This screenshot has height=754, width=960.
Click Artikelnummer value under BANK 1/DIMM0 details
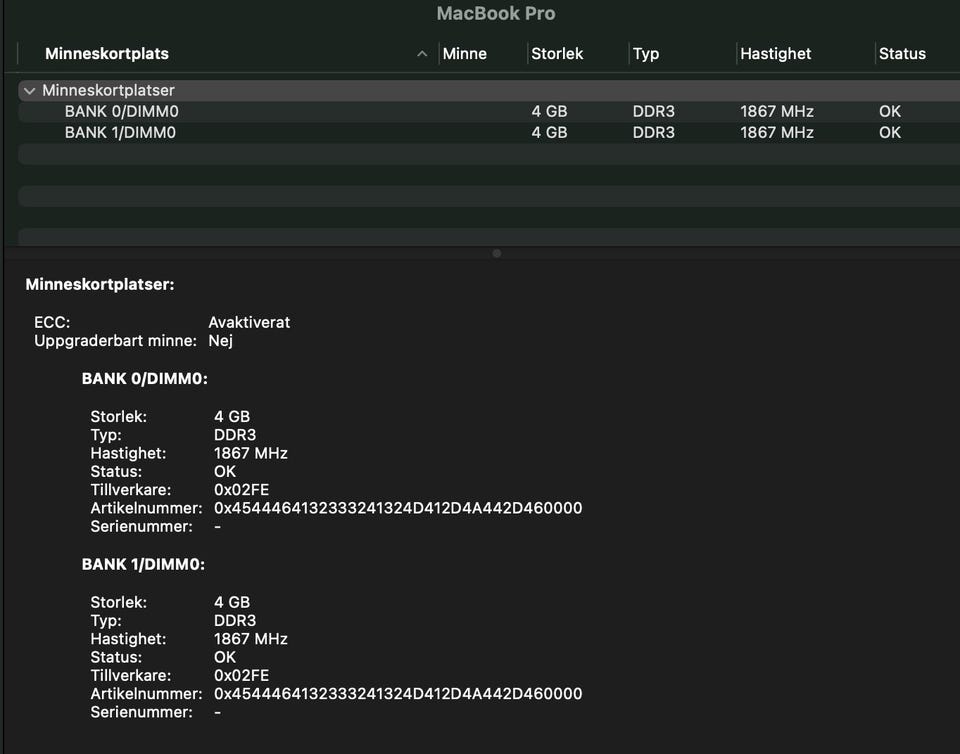[398, 694]
